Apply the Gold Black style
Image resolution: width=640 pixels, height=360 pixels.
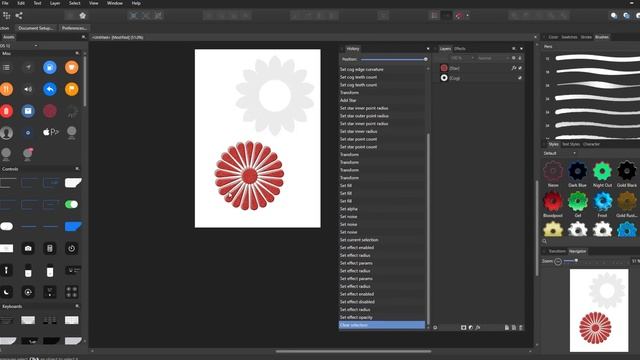point(627,171)
